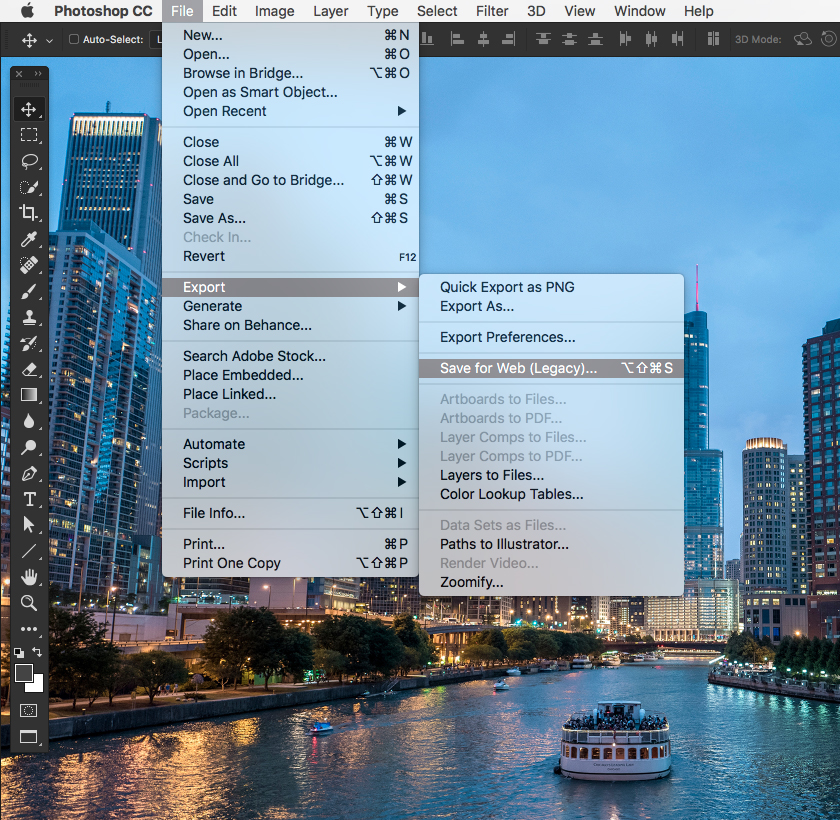Pick the Eyedropper tool
The height and width of the screenshot is (820, 840).
[x=29, y=239]
